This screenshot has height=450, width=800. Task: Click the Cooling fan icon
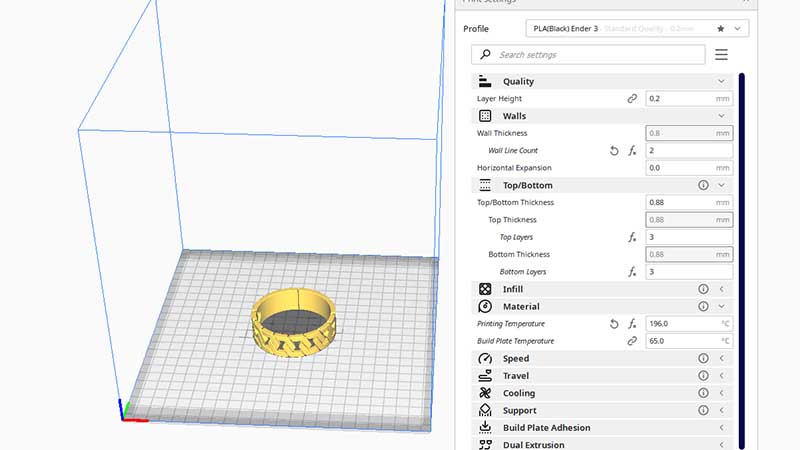[x=485, y=393]
